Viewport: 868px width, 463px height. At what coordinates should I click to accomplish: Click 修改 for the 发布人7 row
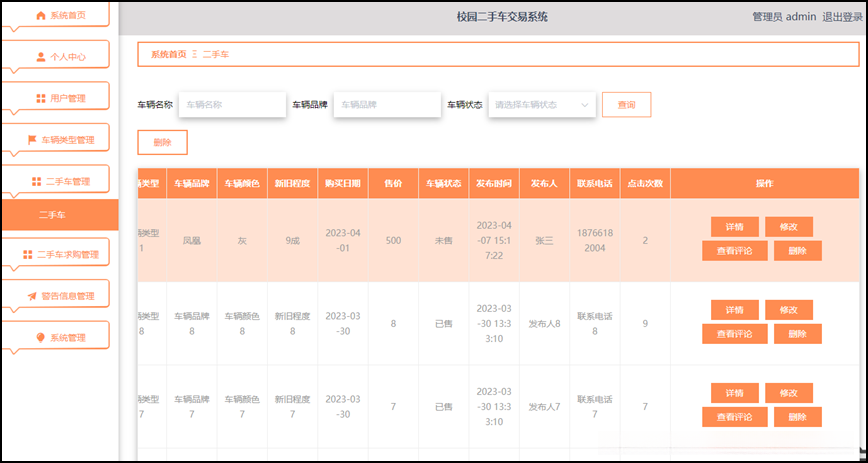coord(789,393)
